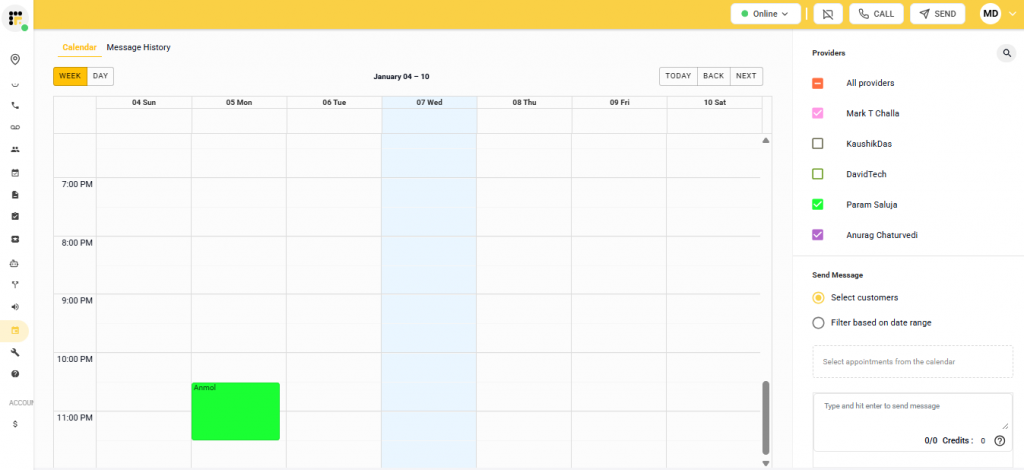
Task: Open the call routing fork sidebar icon
Action: pyautogui.click(x=15, y=285)
